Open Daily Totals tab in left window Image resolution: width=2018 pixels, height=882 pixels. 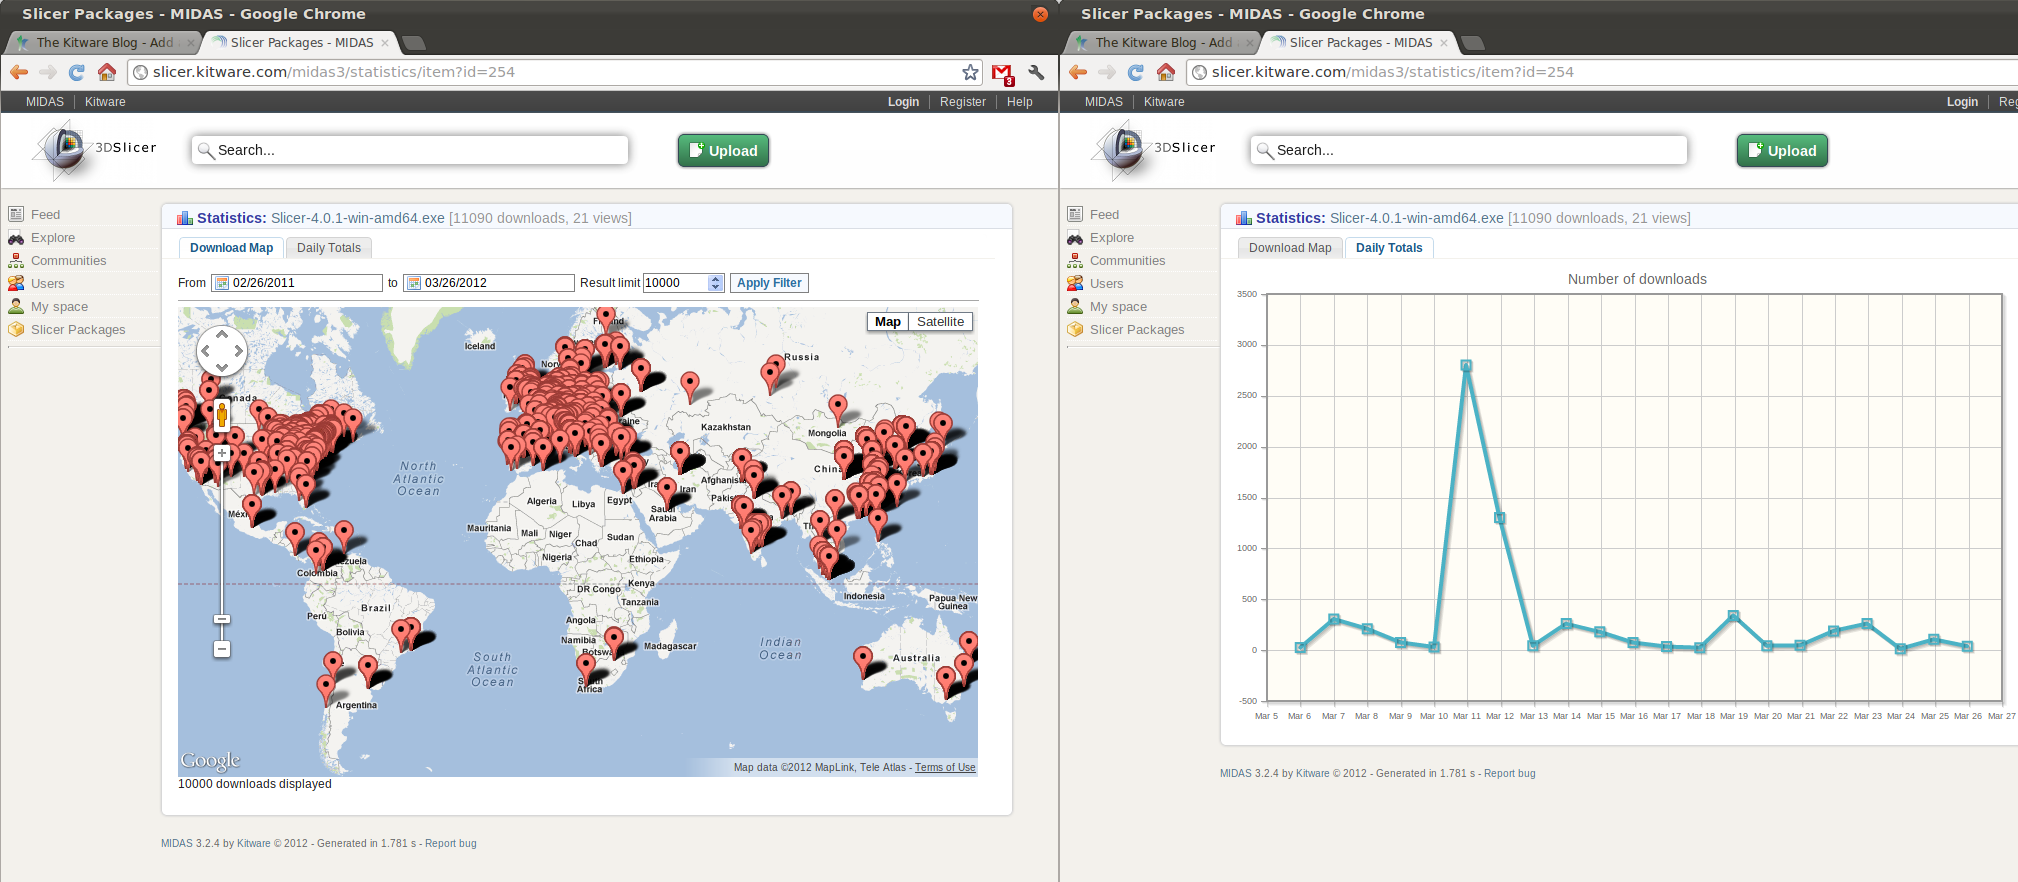pyautogui.click(x=329, y=248)
